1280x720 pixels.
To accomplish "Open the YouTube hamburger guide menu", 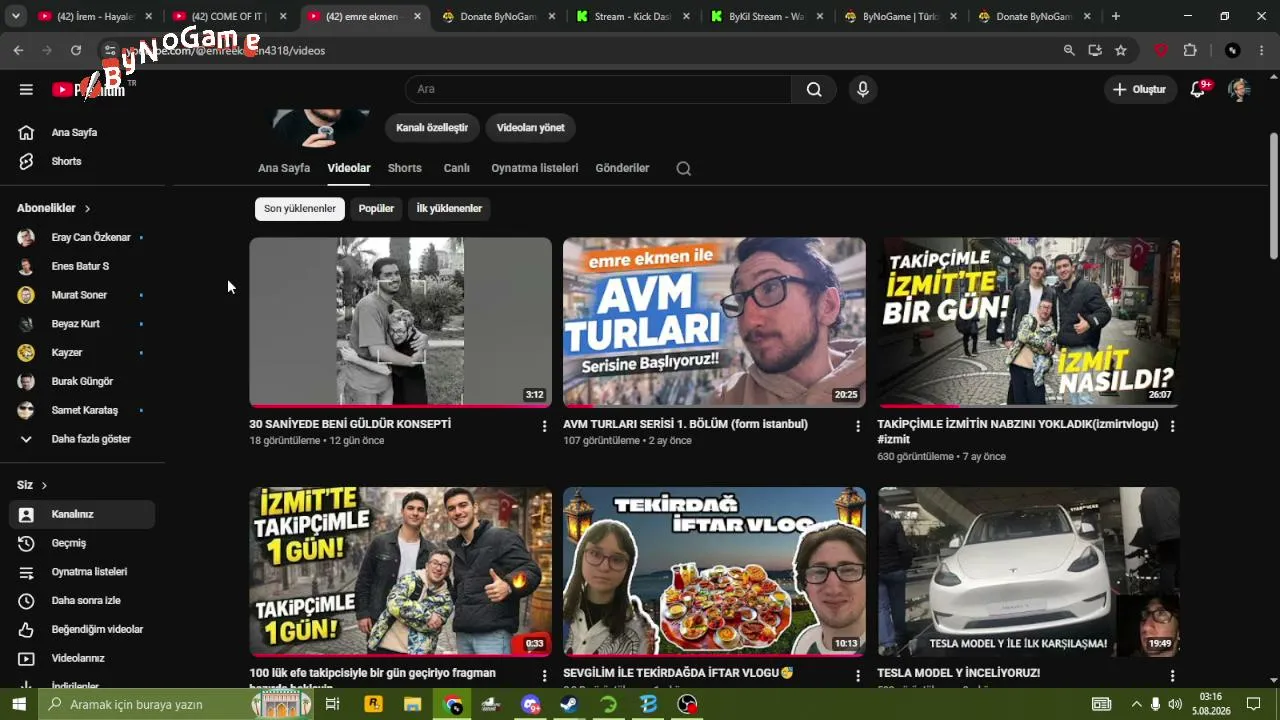I will point(26,89).
